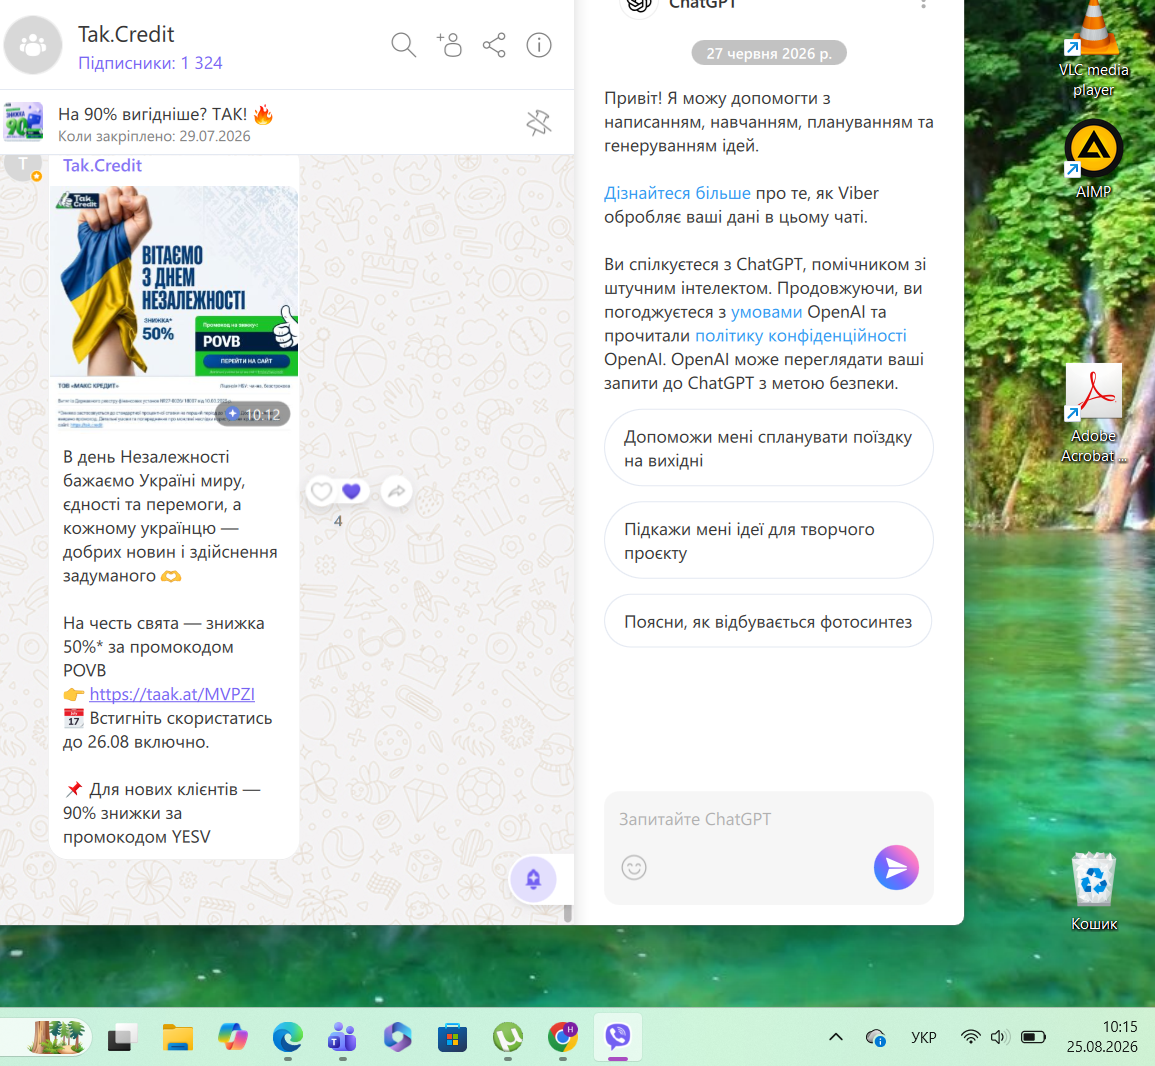This screenshot has height=1066, width=1155.
Task: Click the date label '27 червня 2026 р.'
Action: (x=768, y=53)
